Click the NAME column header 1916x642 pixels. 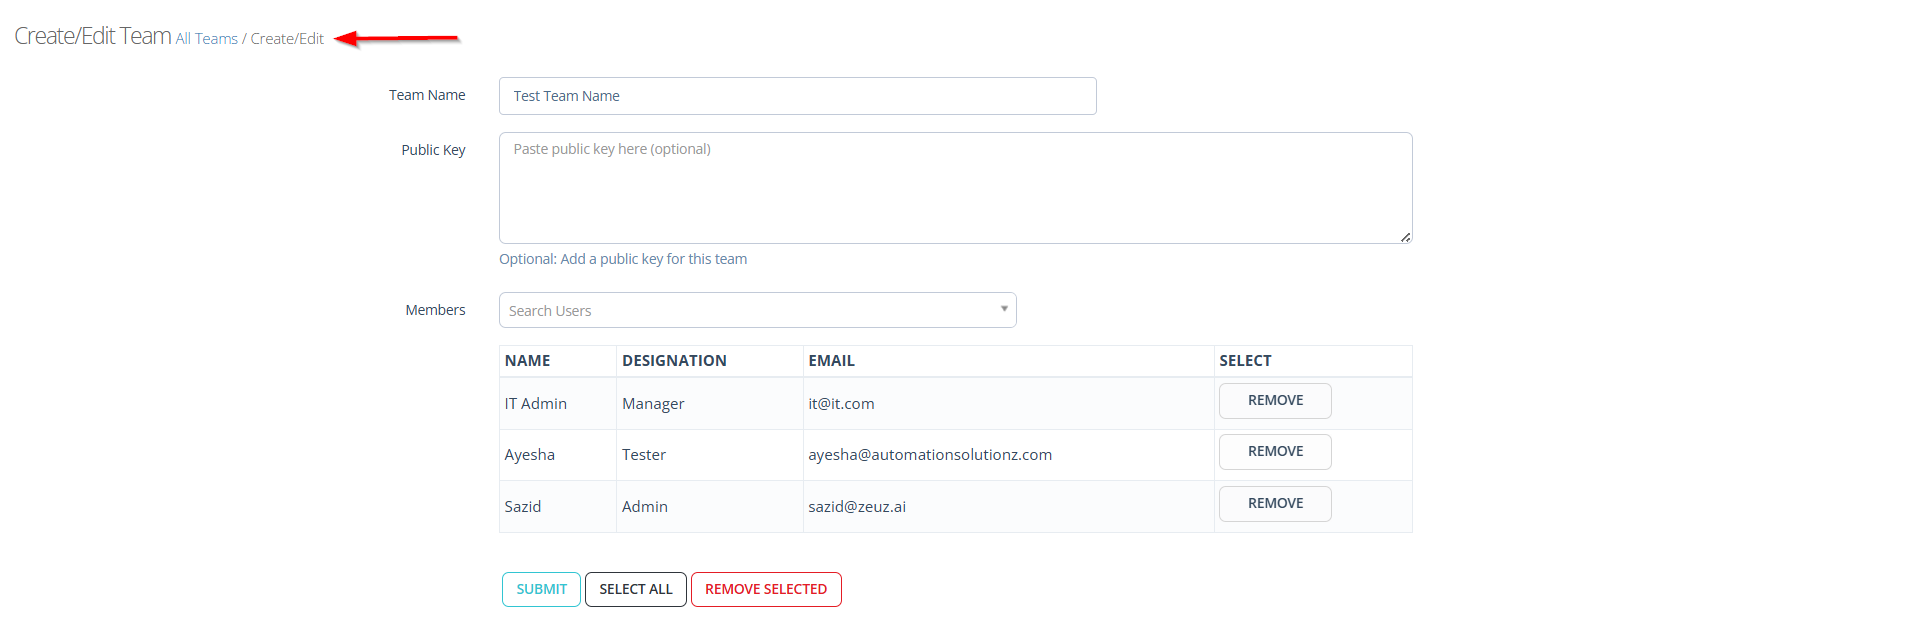point(527,361)
